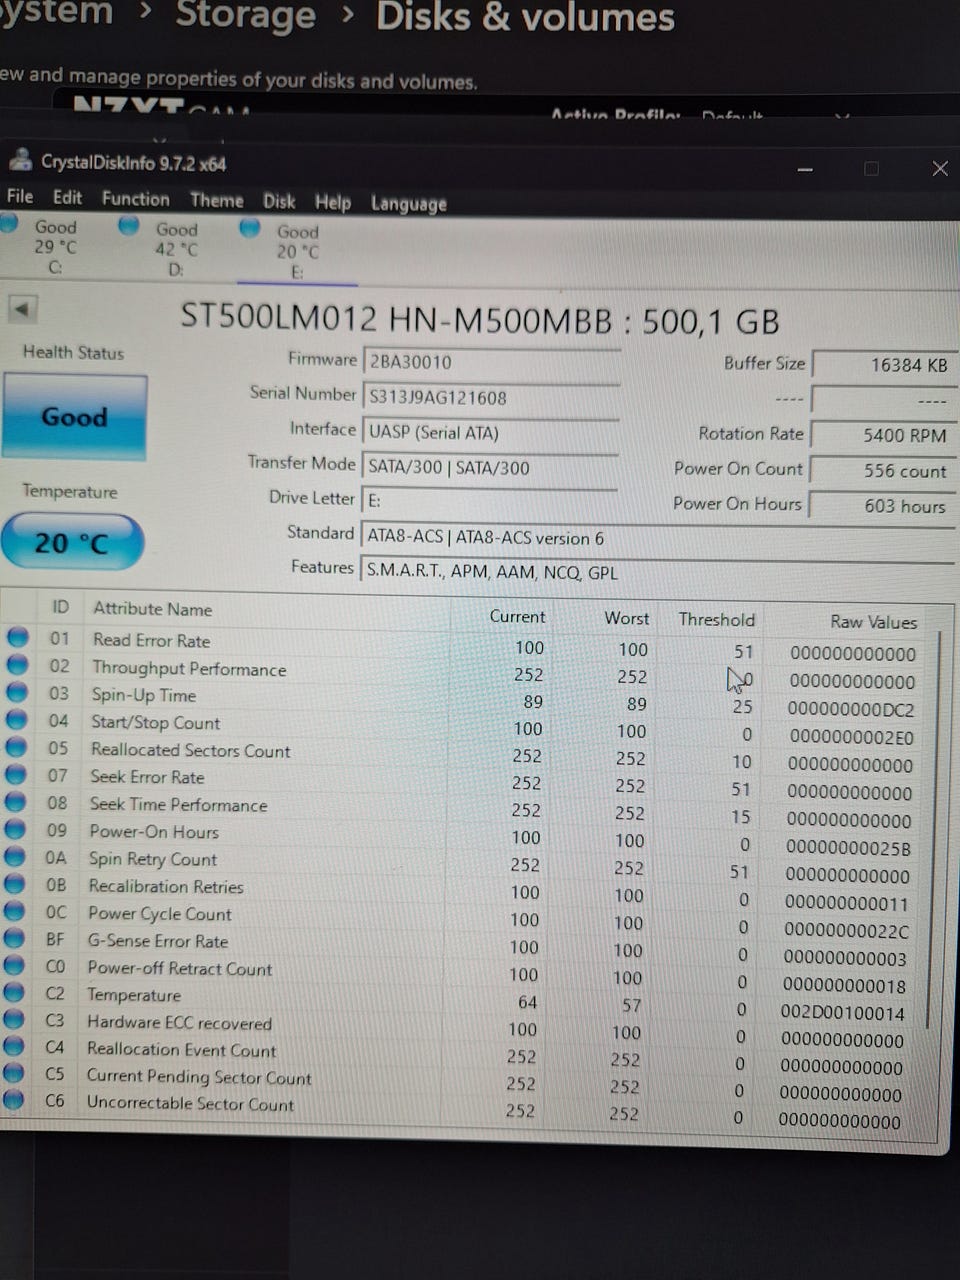Click the Features field listing S.M.A.R.T.
Screen dimensions: 960x1280
(658, 572)
